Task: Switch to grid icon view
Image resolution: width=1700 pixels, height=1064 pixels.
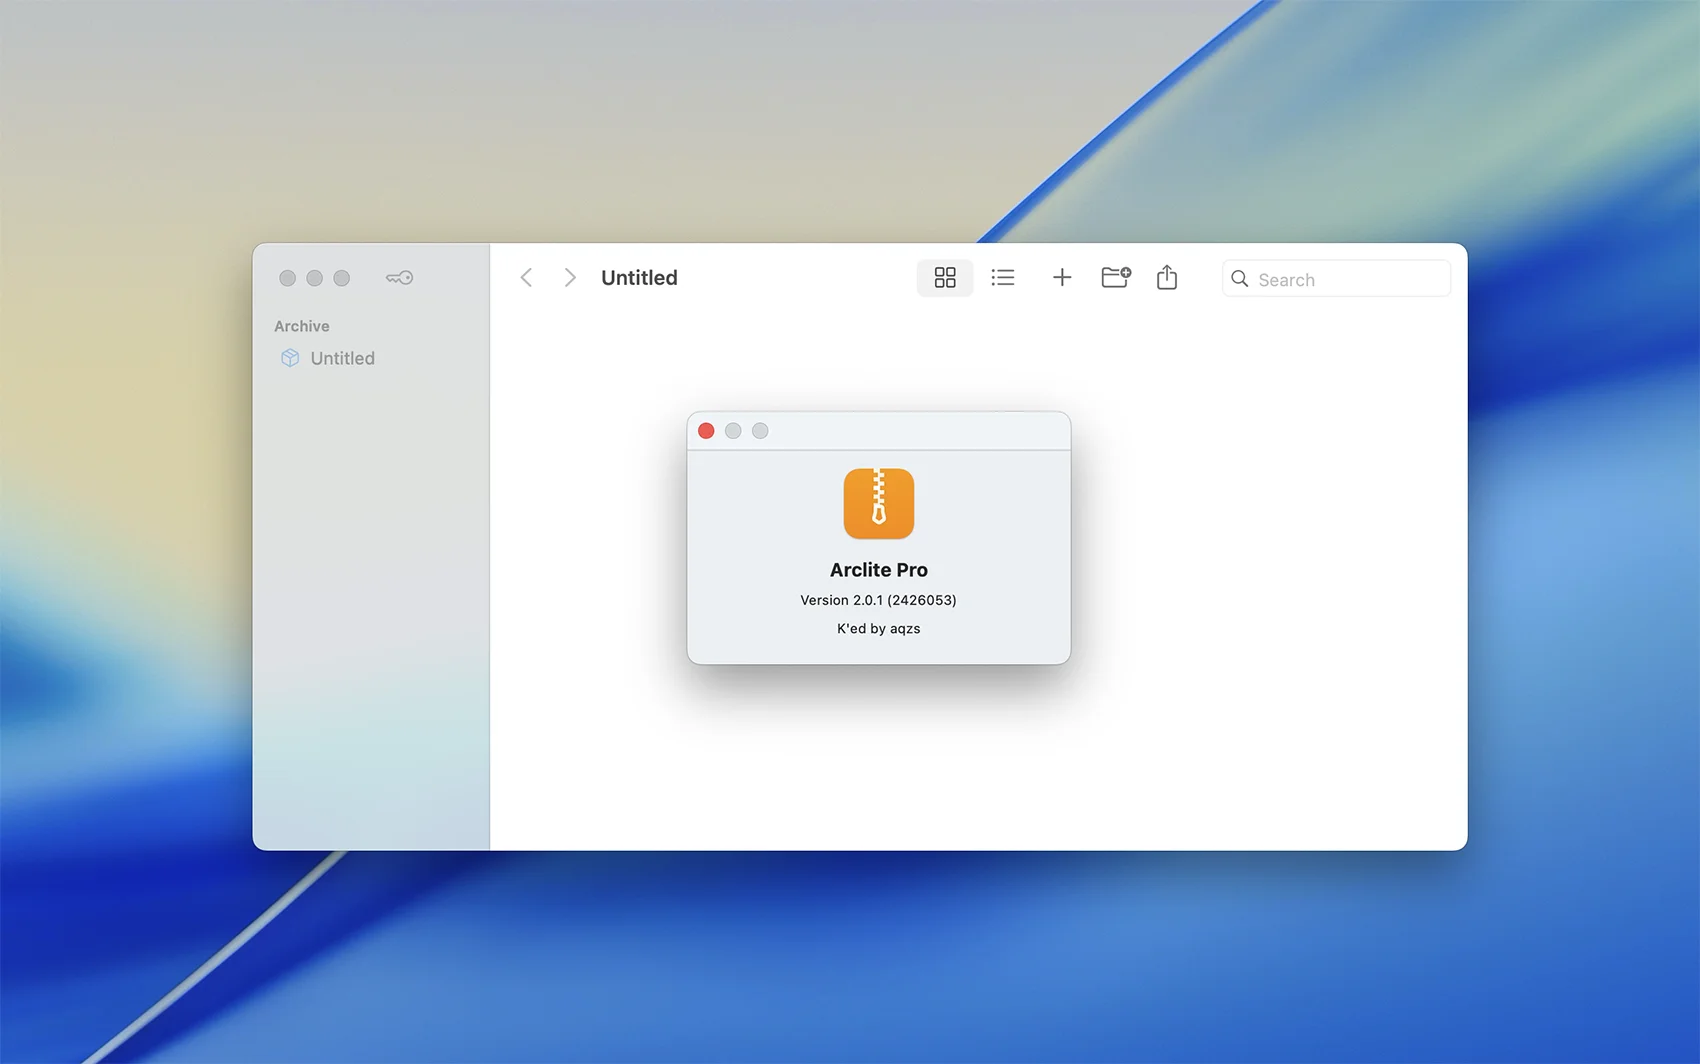Action: (x=944, y=278)
